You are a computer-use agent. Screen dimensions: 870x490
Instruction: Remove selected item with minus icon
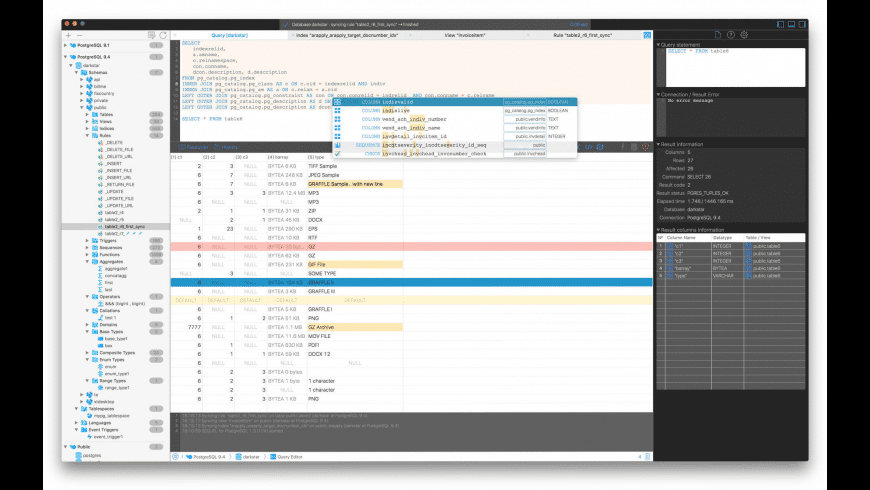[79, 35]
